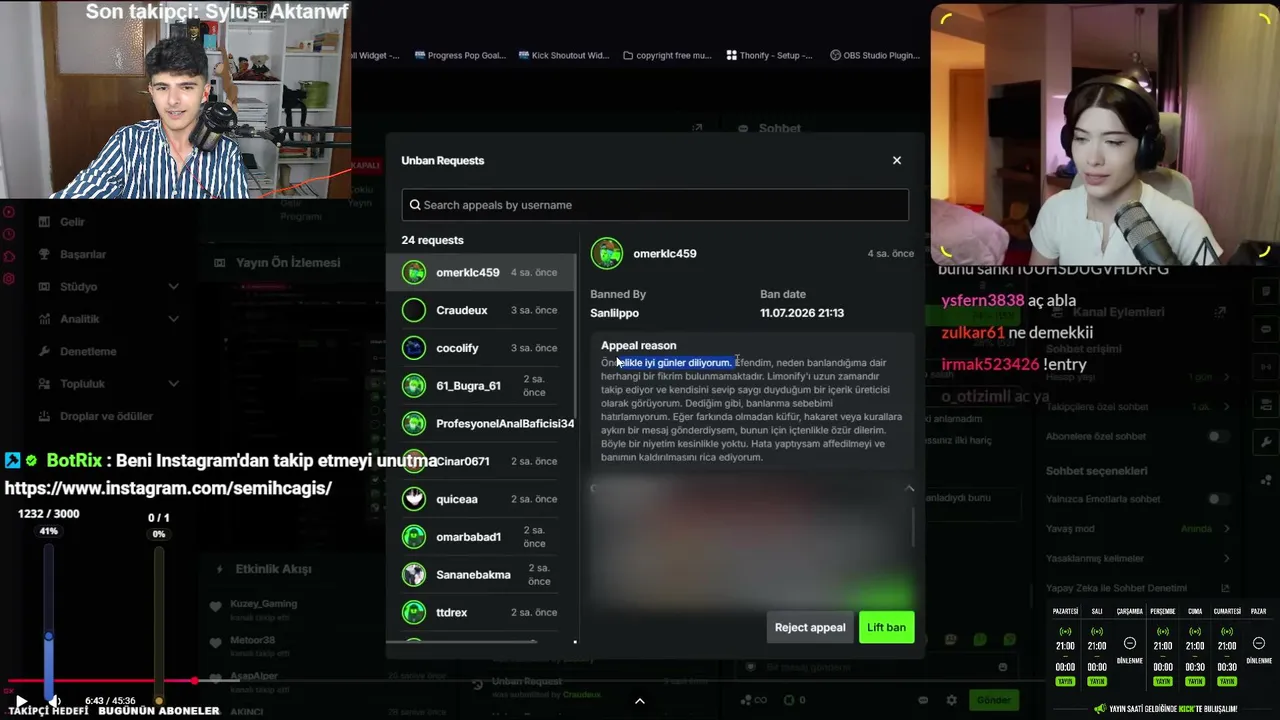Open Başarılar in dashboard sidebar
The width and height of the screenshot is (1280, 720).
click(x=83, y=254)
